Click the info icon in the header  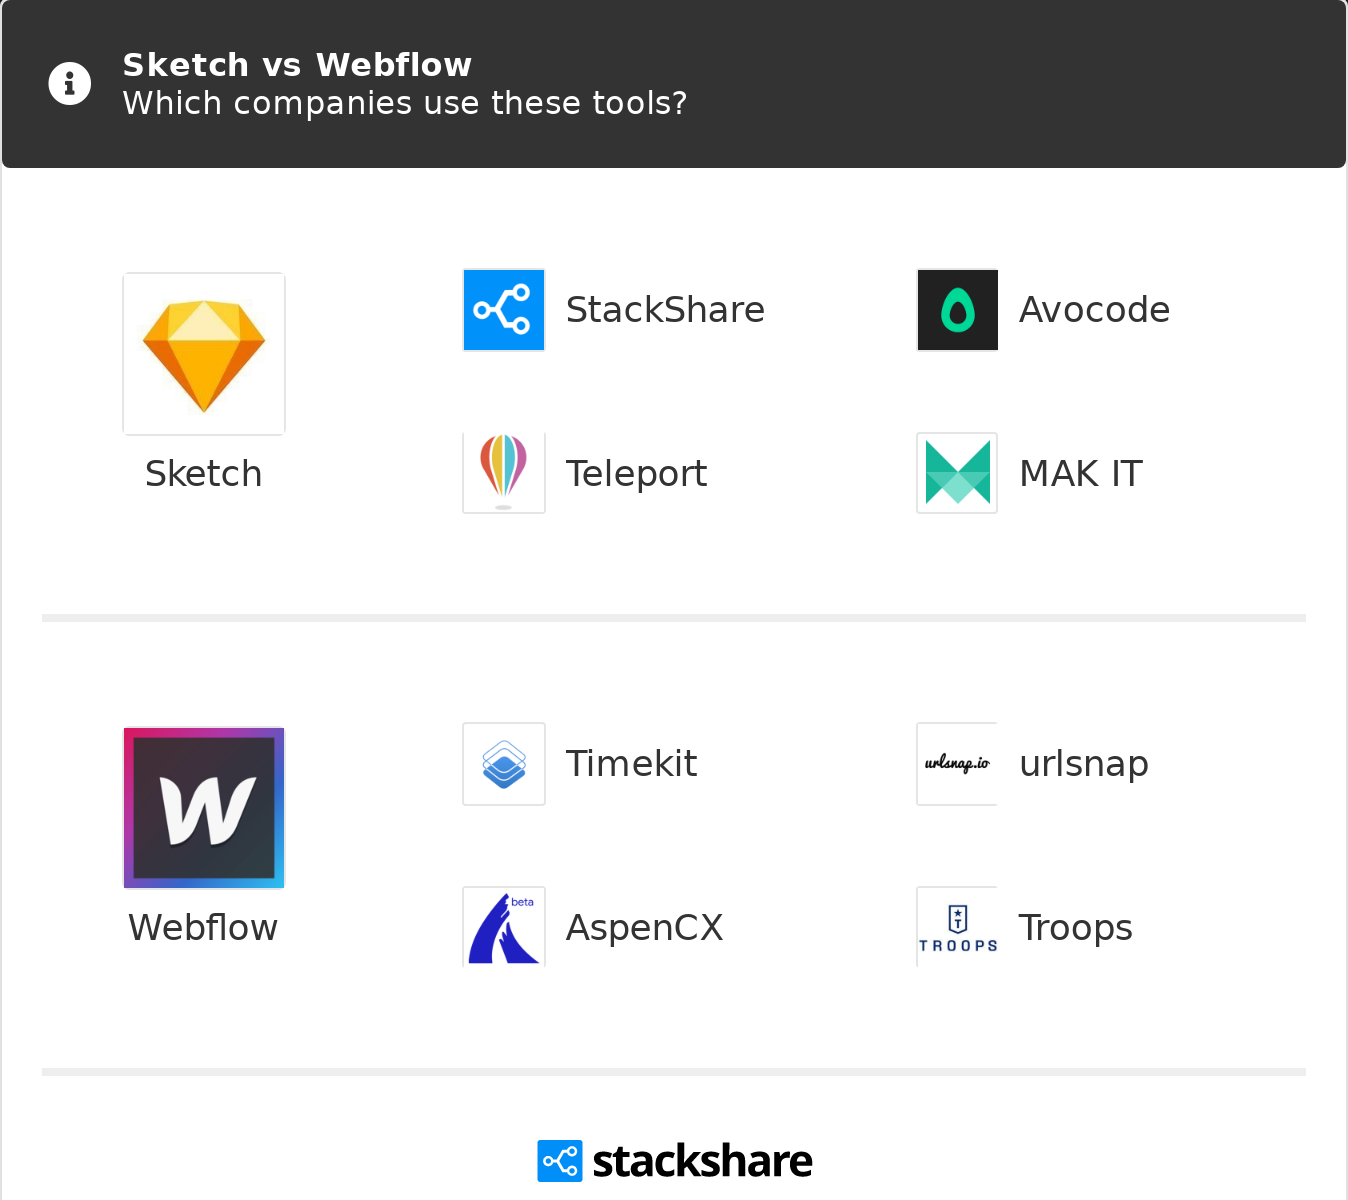pos(70,84)
